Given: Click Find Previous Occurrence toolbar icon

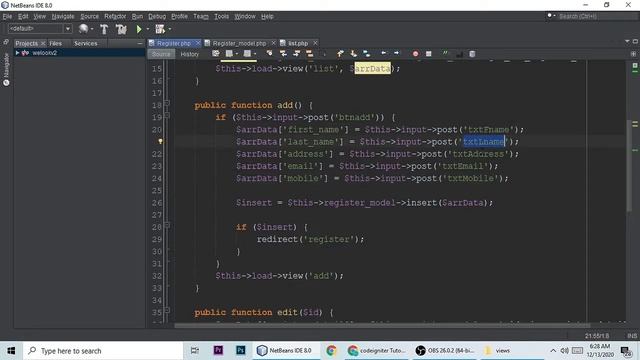Looking at the screenshot, I should pyautogui.click(x=283, y=53).
